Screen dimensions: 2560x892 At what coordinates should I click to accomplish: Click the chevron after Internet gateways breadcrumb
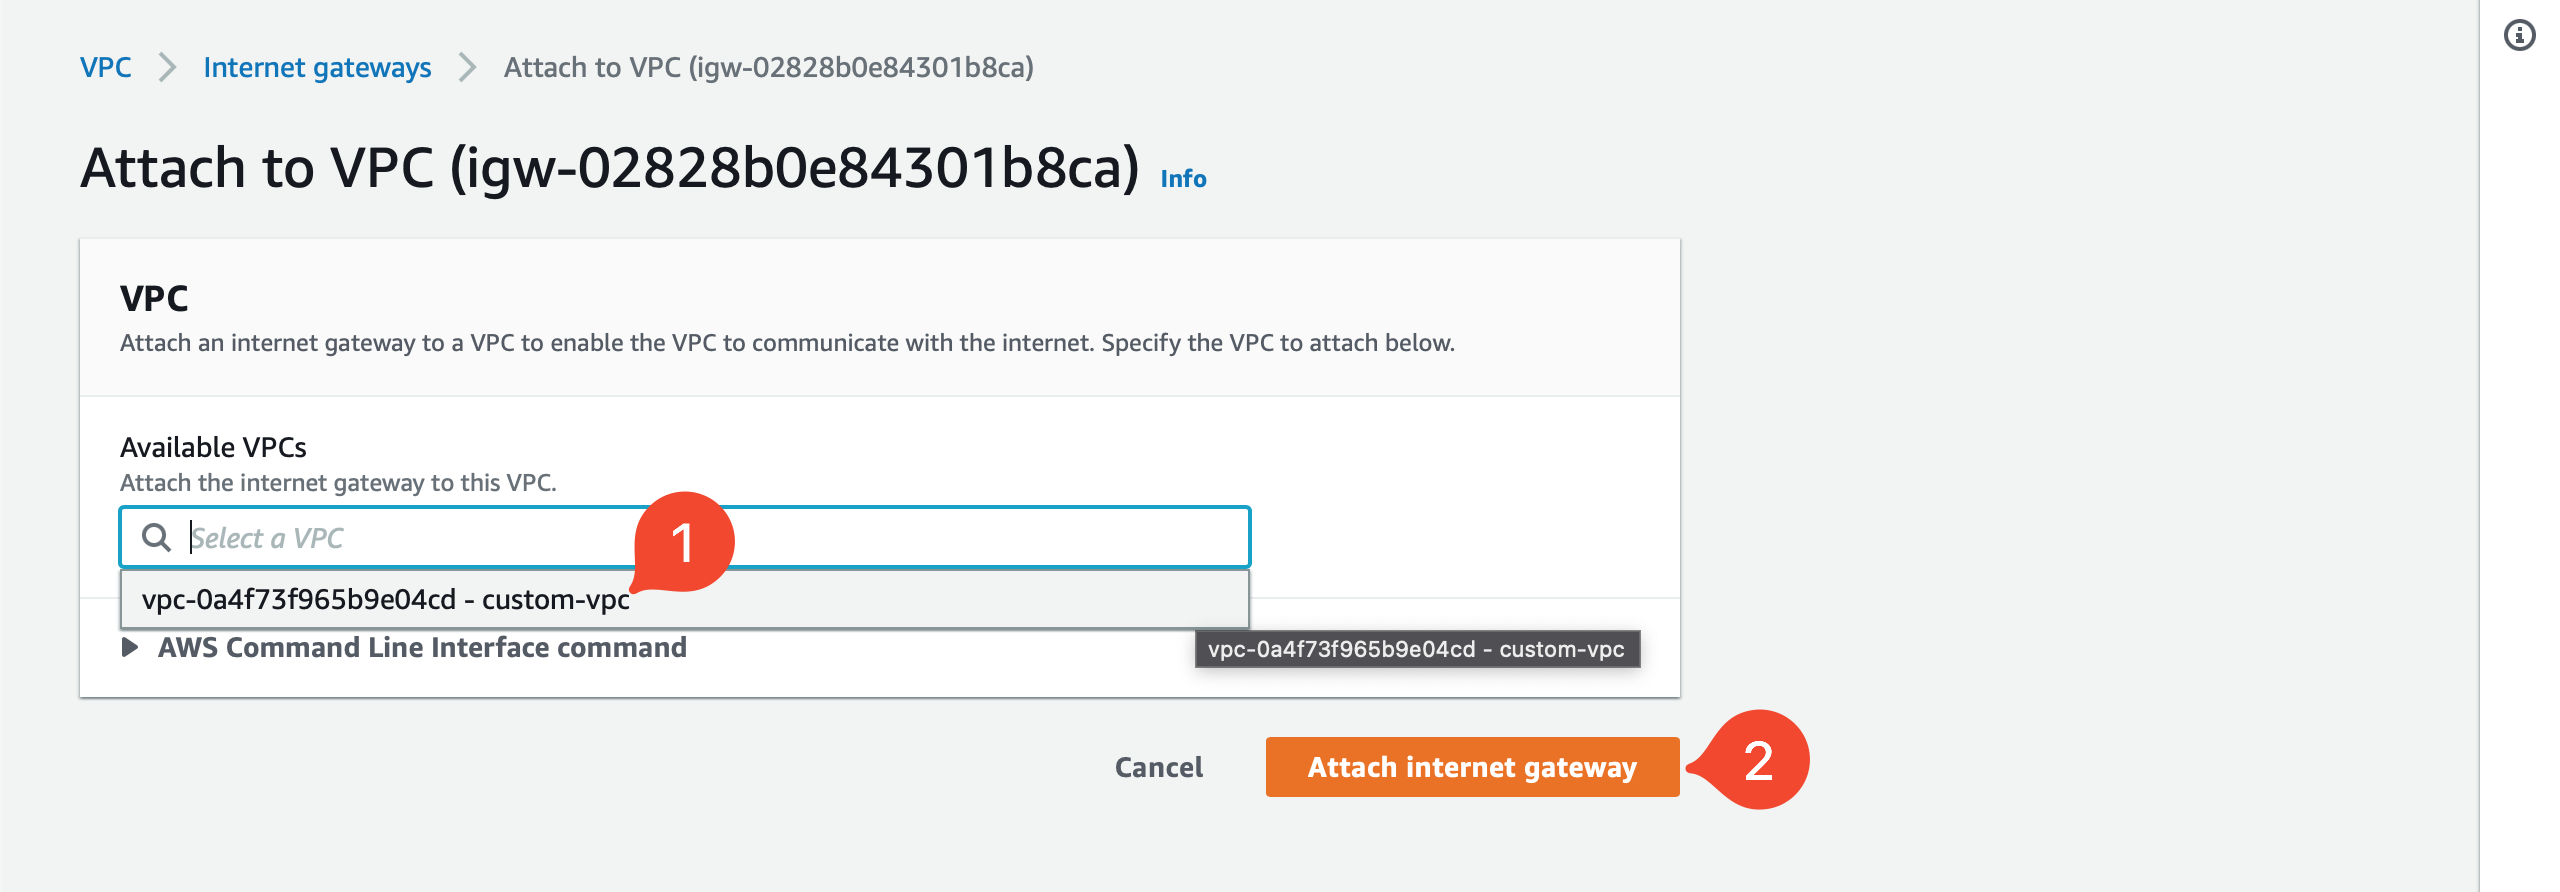pyautogui.click(x=467, y=67)
